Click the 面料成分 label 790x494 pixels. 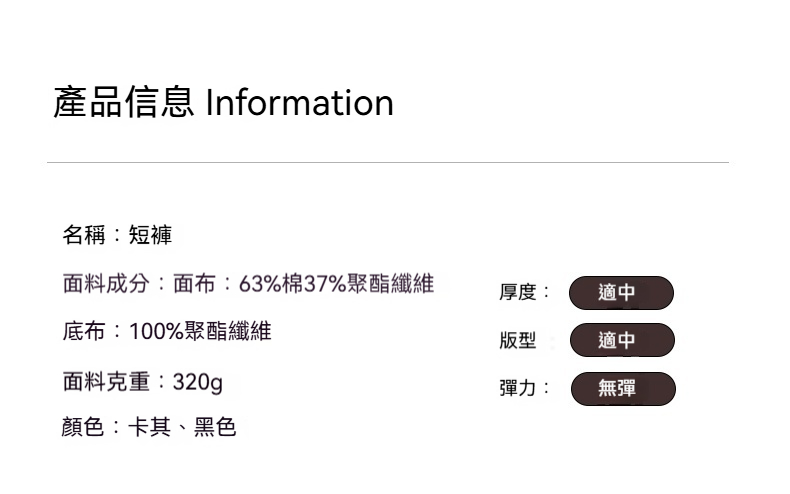click(106, 284)
